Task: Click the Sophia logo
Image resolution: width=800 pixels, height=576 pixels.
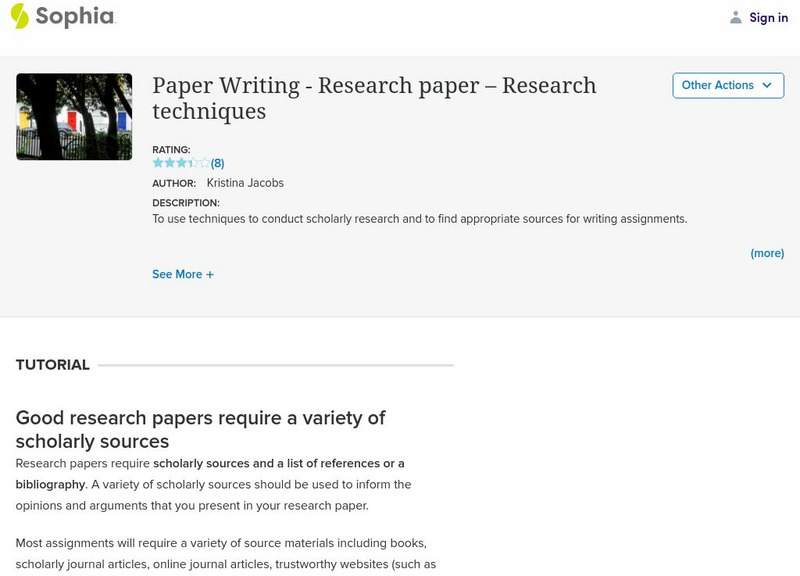Action: click(63, 16)
